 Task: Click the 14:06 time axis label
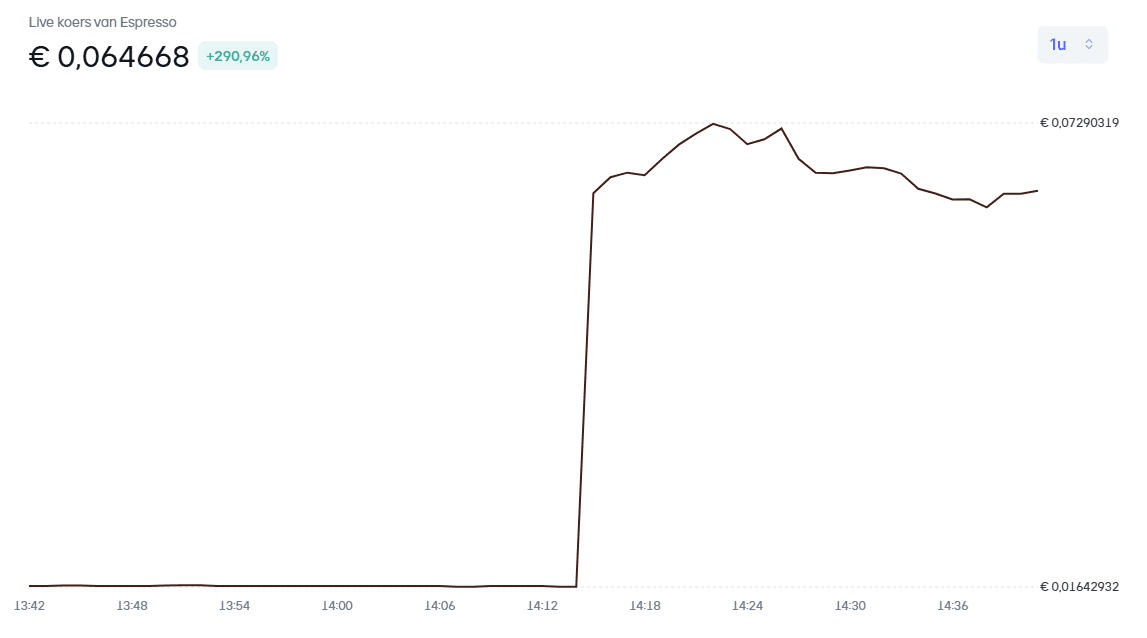[440, 606]
